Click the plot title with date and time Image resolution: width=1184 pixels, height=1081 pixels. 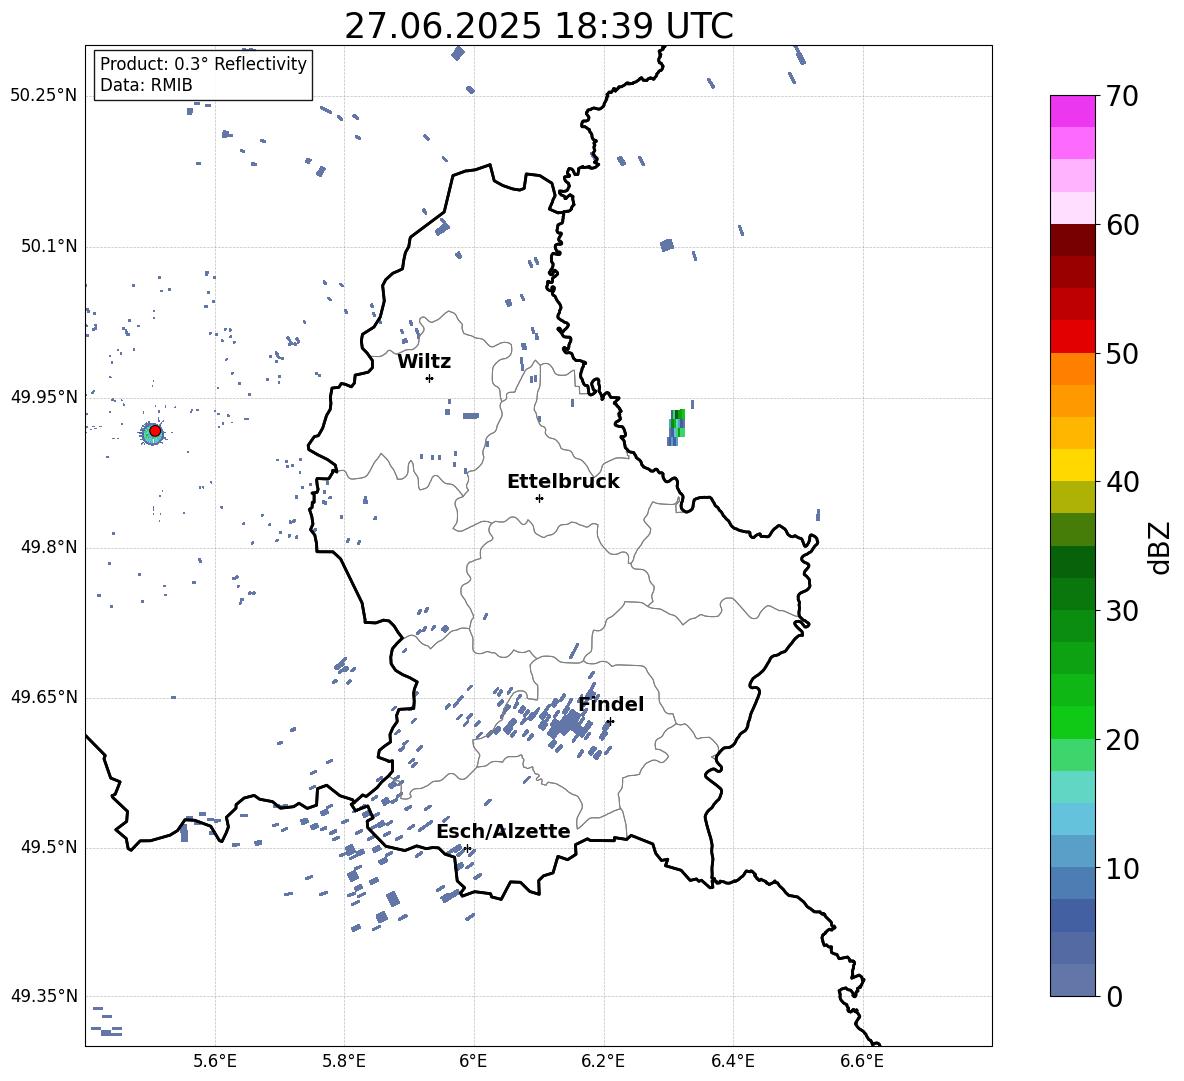pyautogui.click(x=539, y=26)
